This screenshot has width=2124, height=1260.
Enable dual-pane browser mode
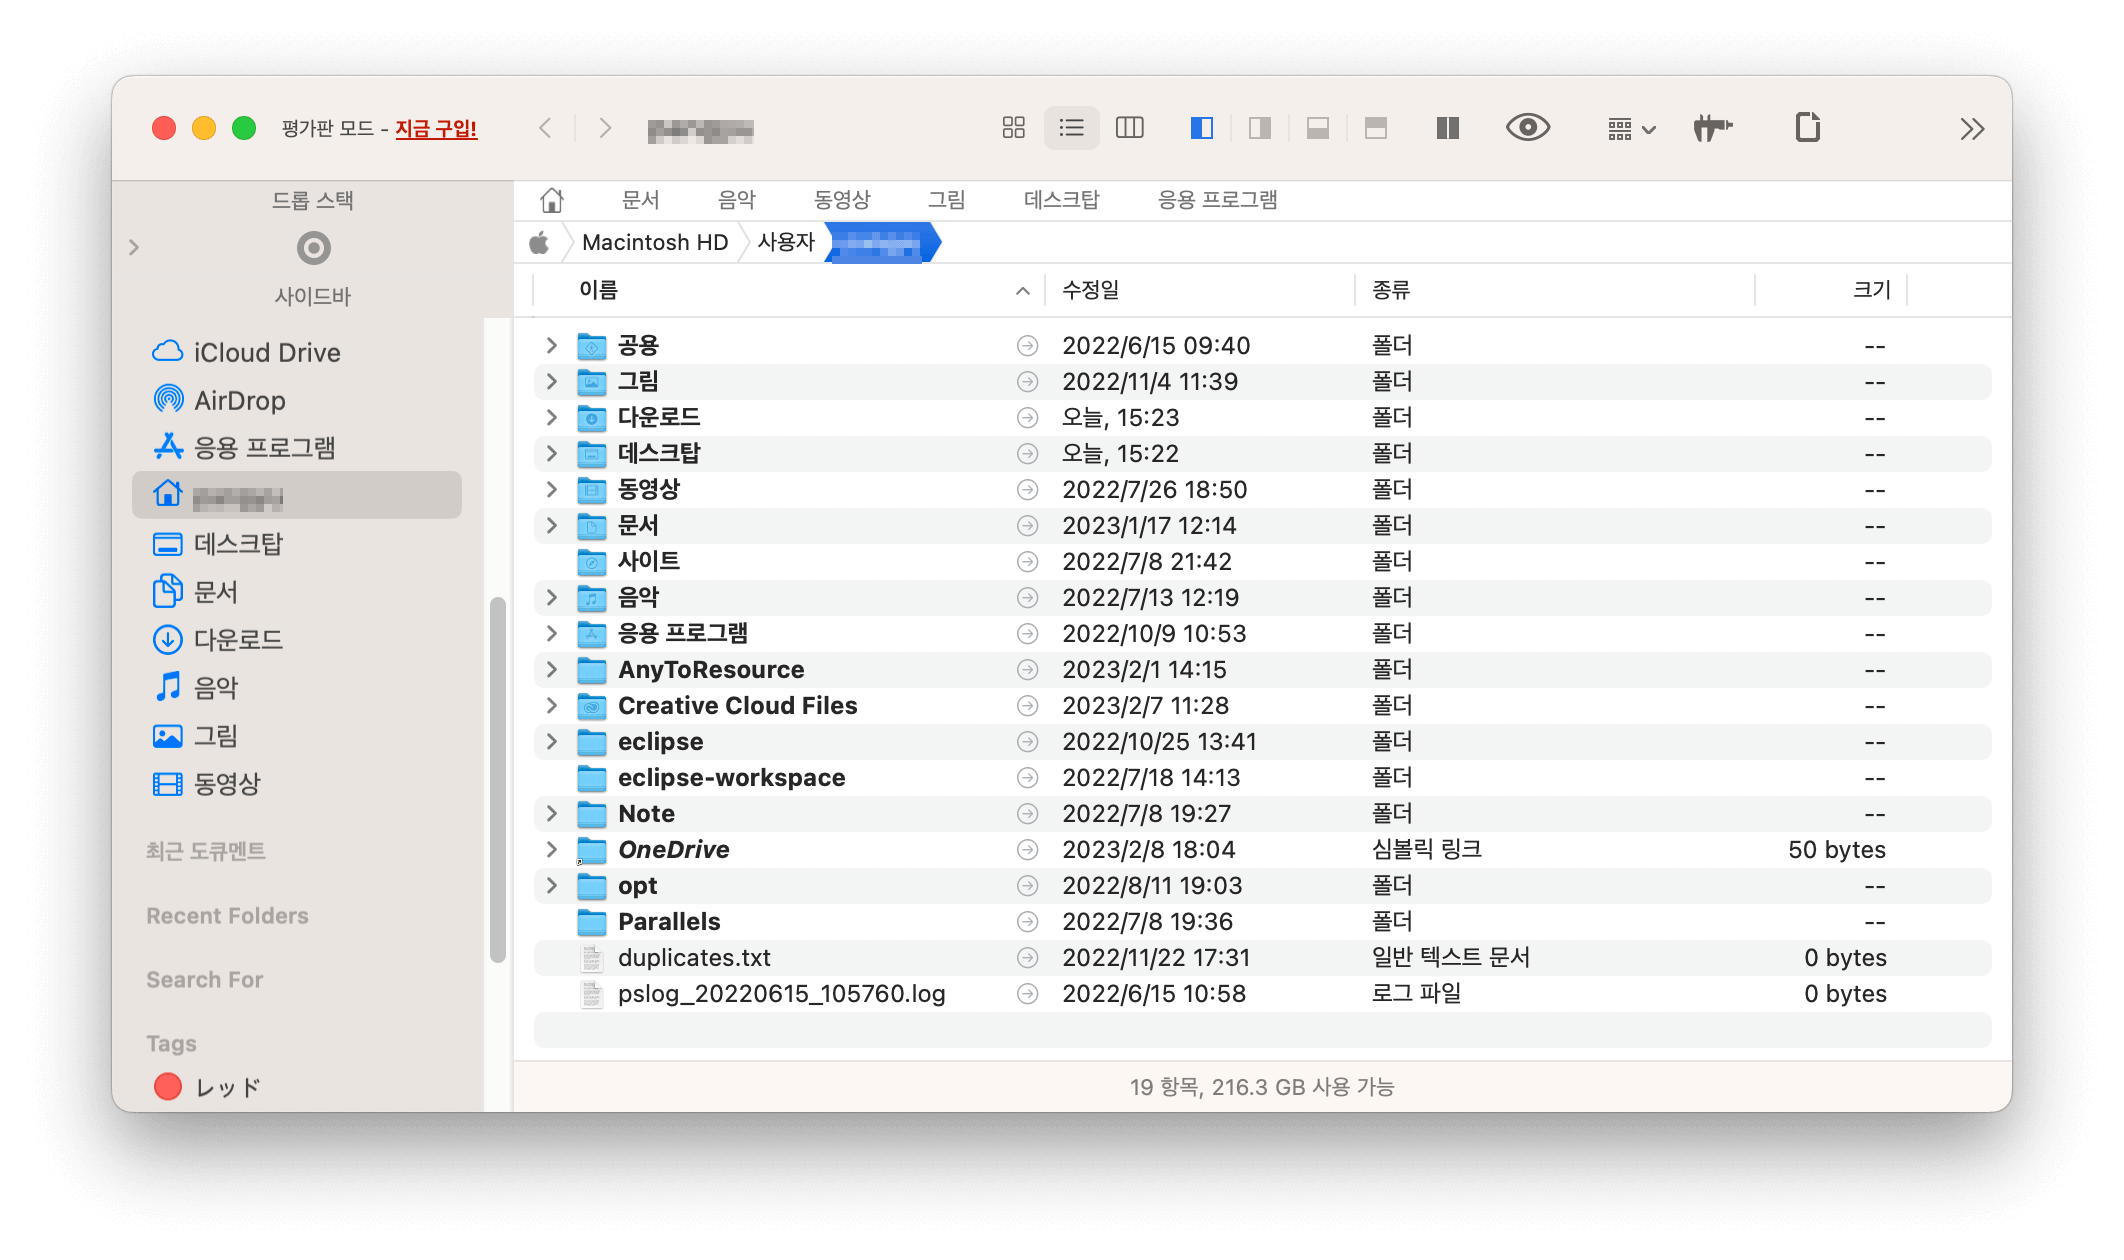[1447, 128]
